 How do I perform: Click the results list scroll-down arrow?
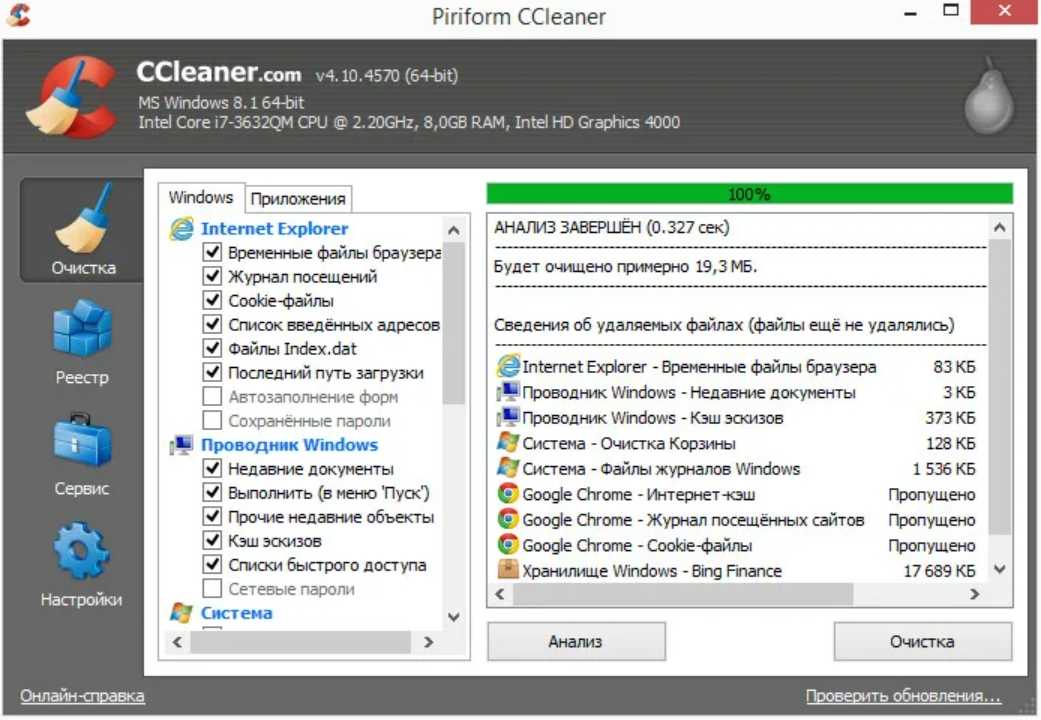pyautogui.click(x=1000, y=569)
